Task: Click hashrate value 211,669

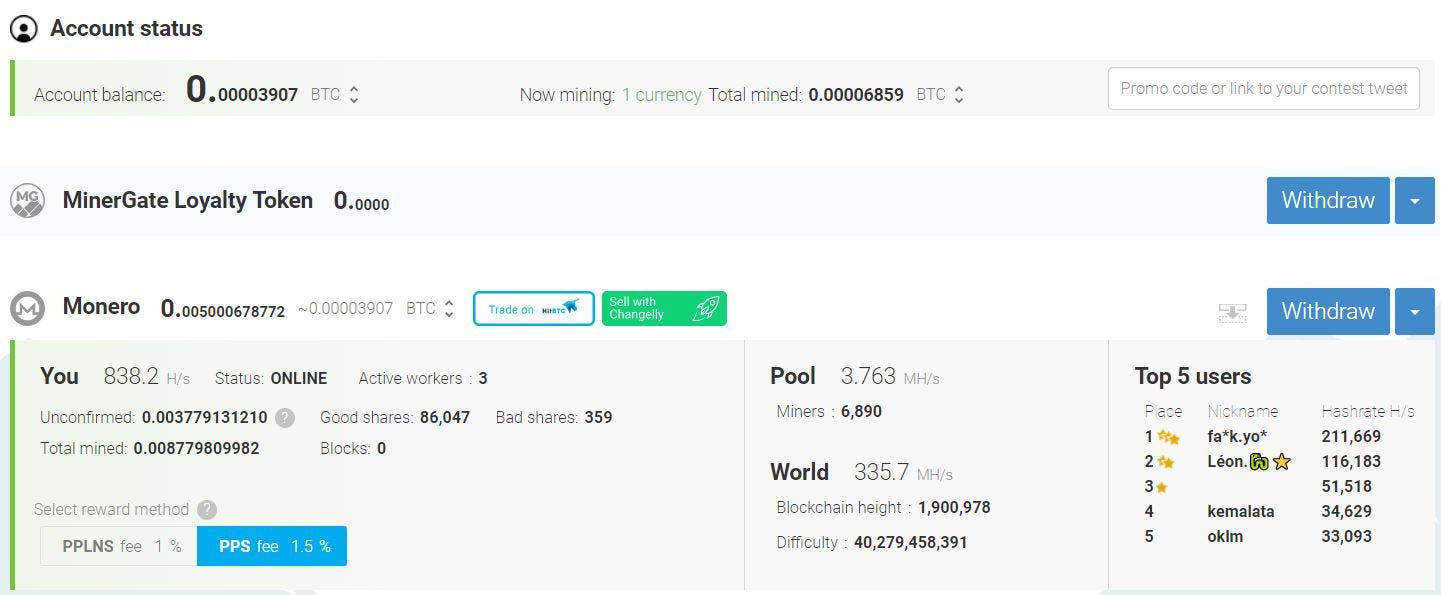Action: (1351, 437)
